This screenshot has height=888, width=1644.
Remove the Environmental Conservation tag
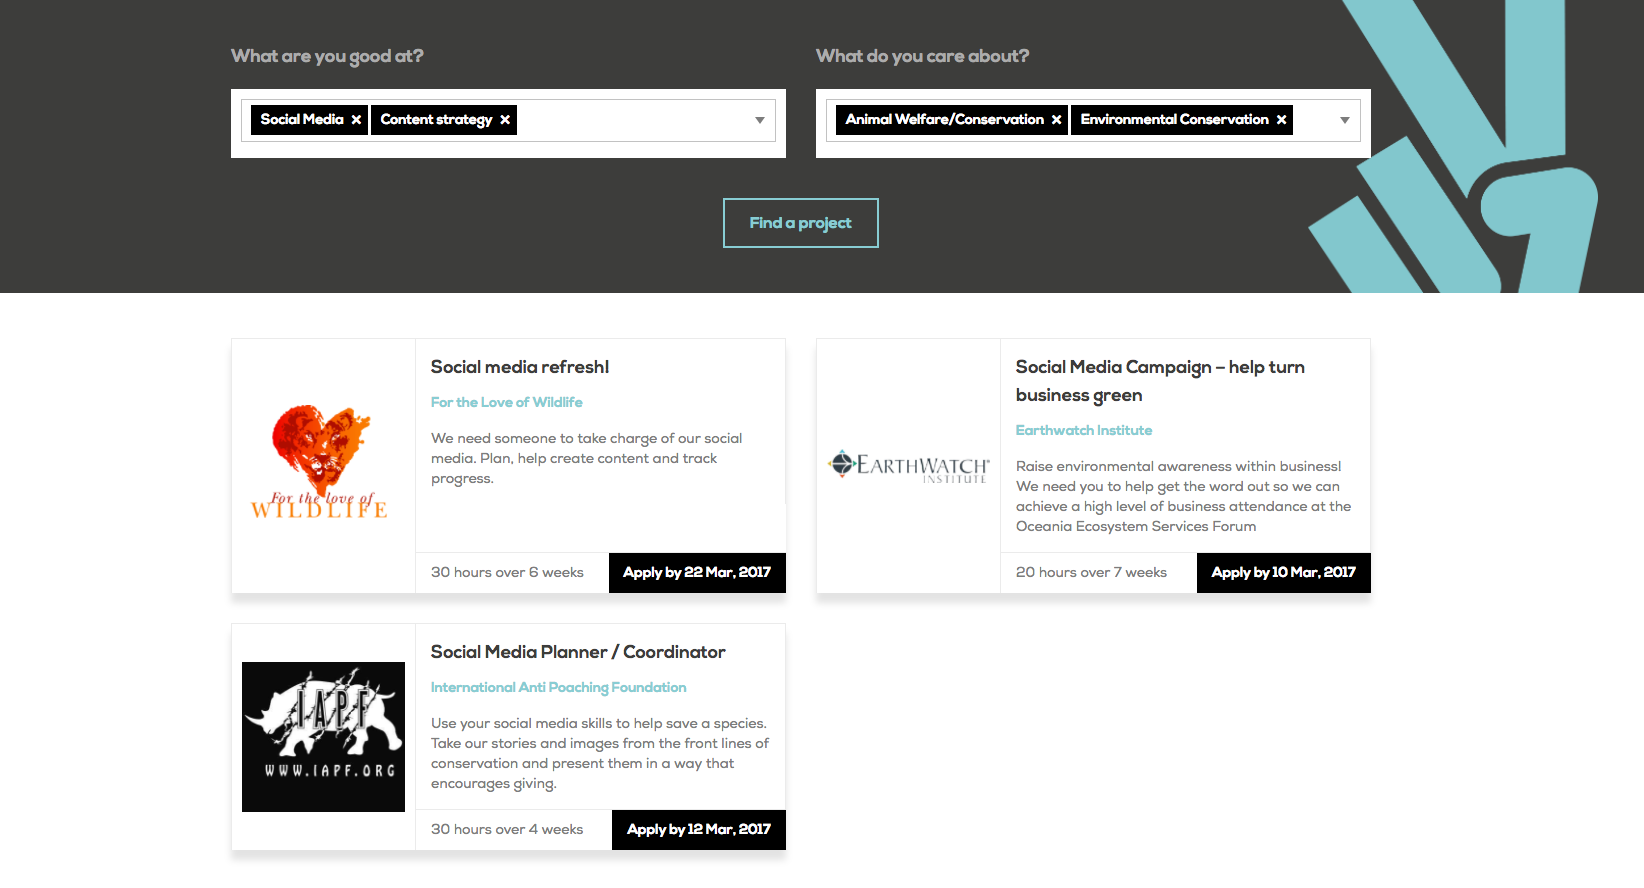1281,120
